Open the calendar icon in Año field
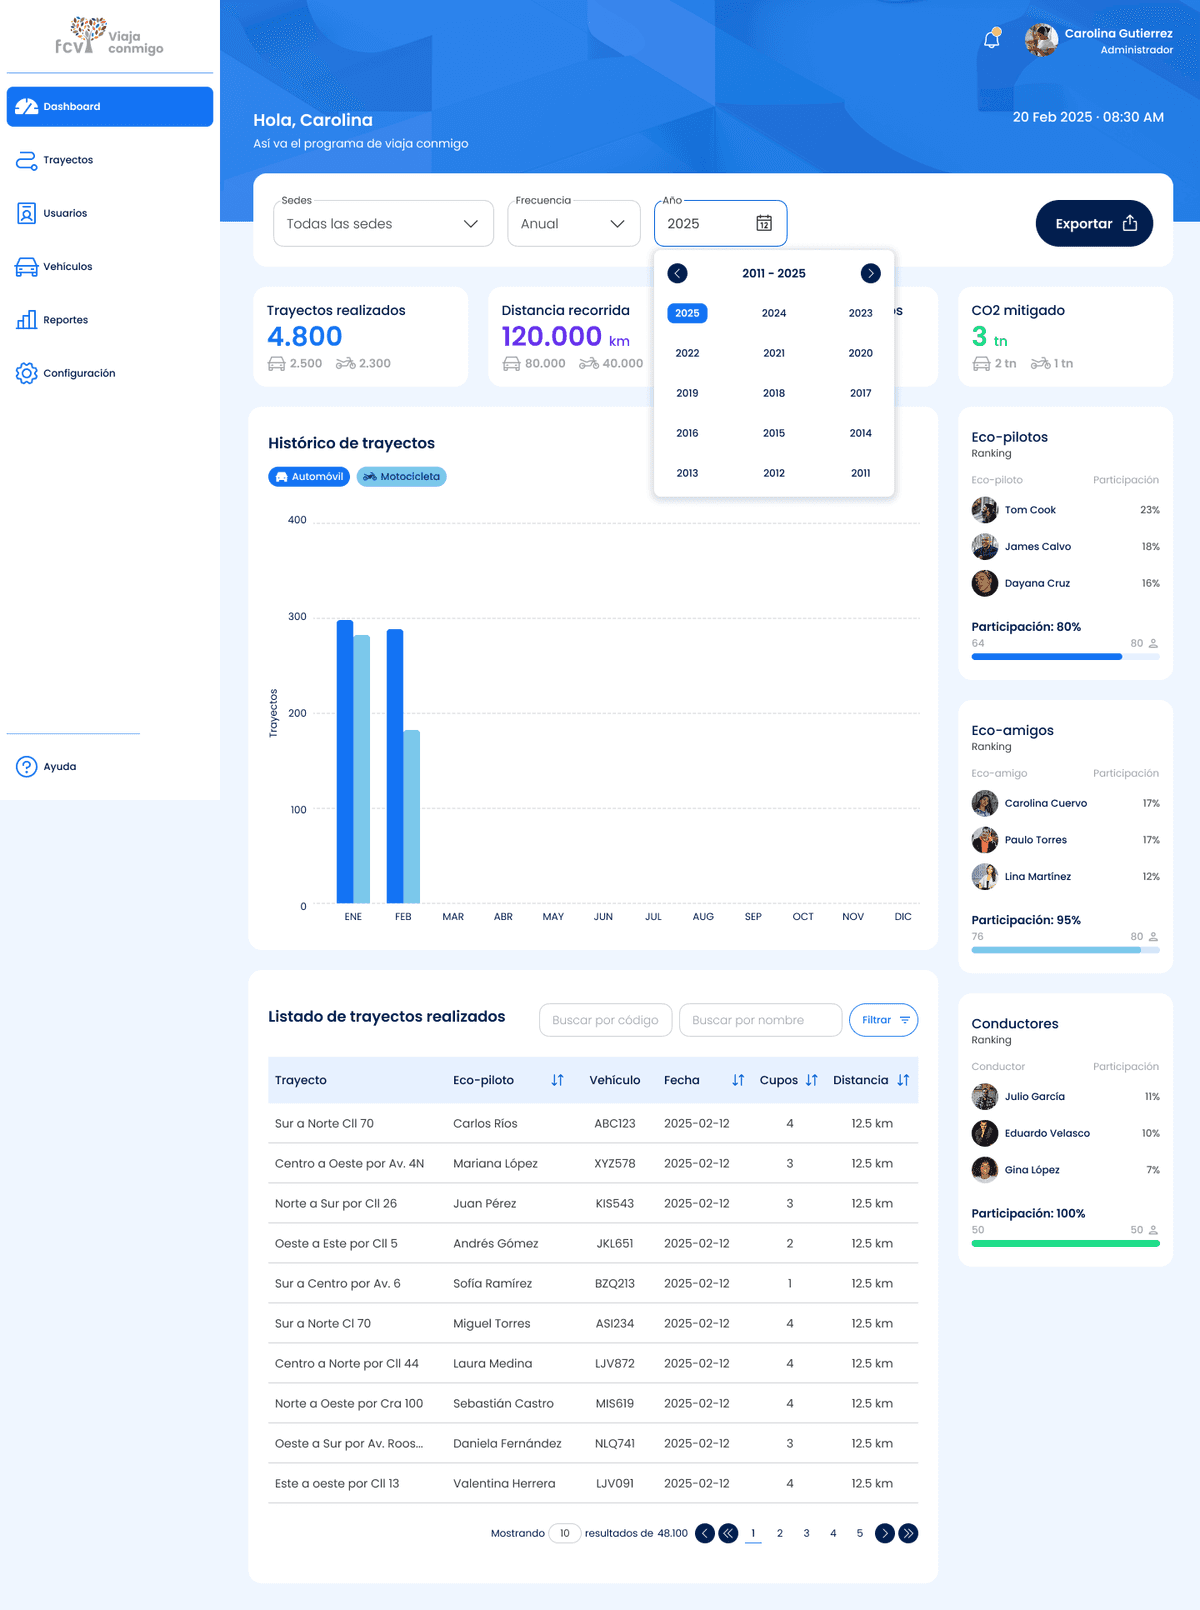This screenshot has height=1610, width=1200. pyautogui.click(x=764, y=224)
